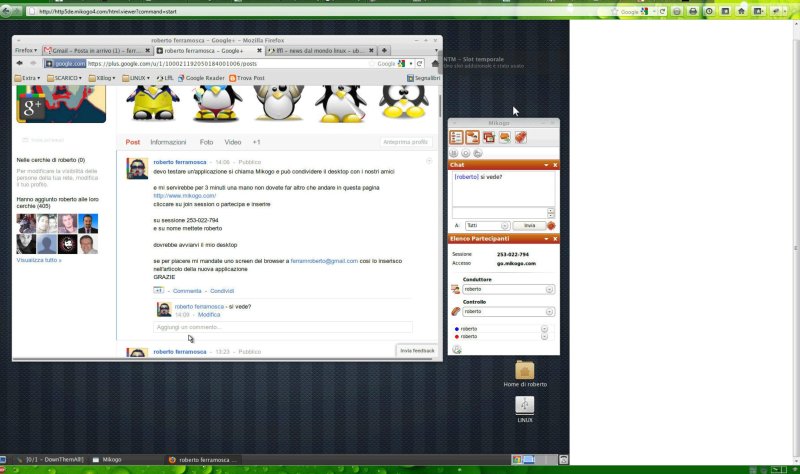Click Mikogo chat message input field
Screen dimensions: 800x474
[x=499, y=212]
